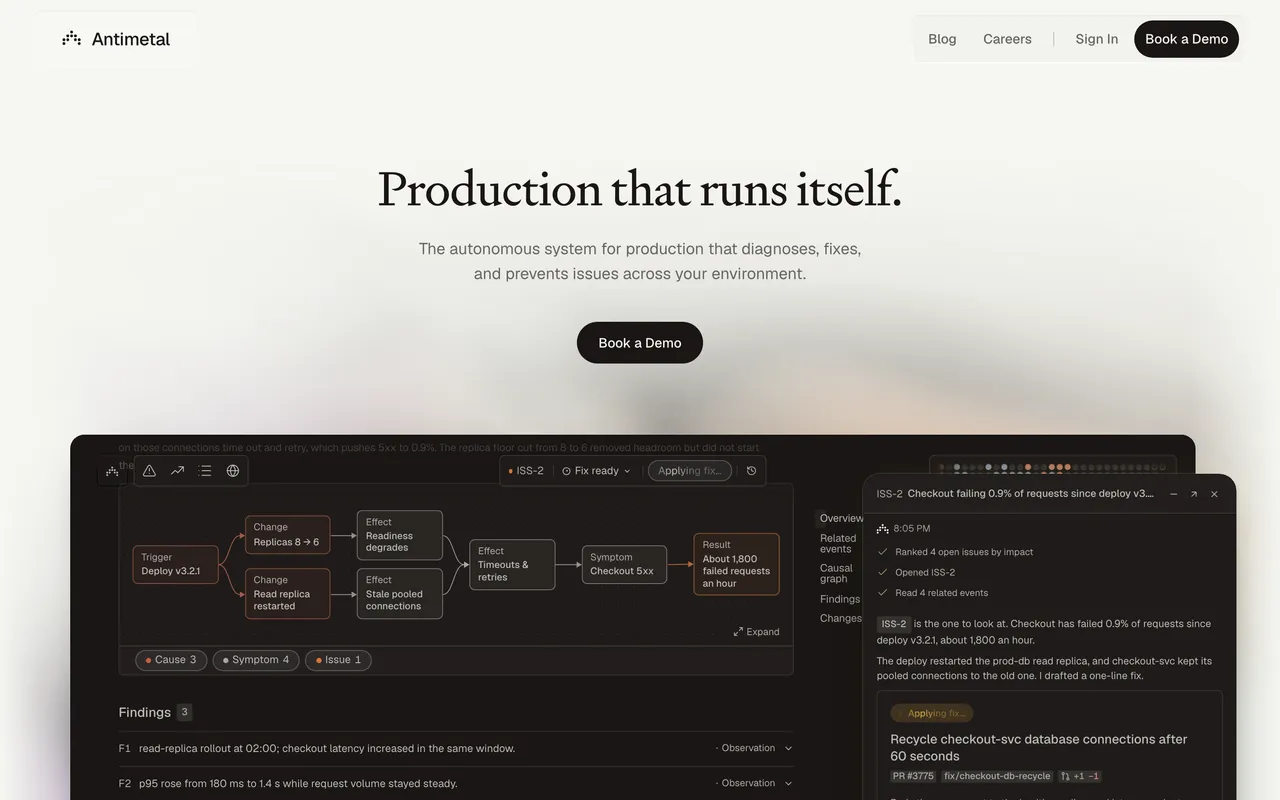
Task: Open the Careers link in the header
Action: (1007, 39)
